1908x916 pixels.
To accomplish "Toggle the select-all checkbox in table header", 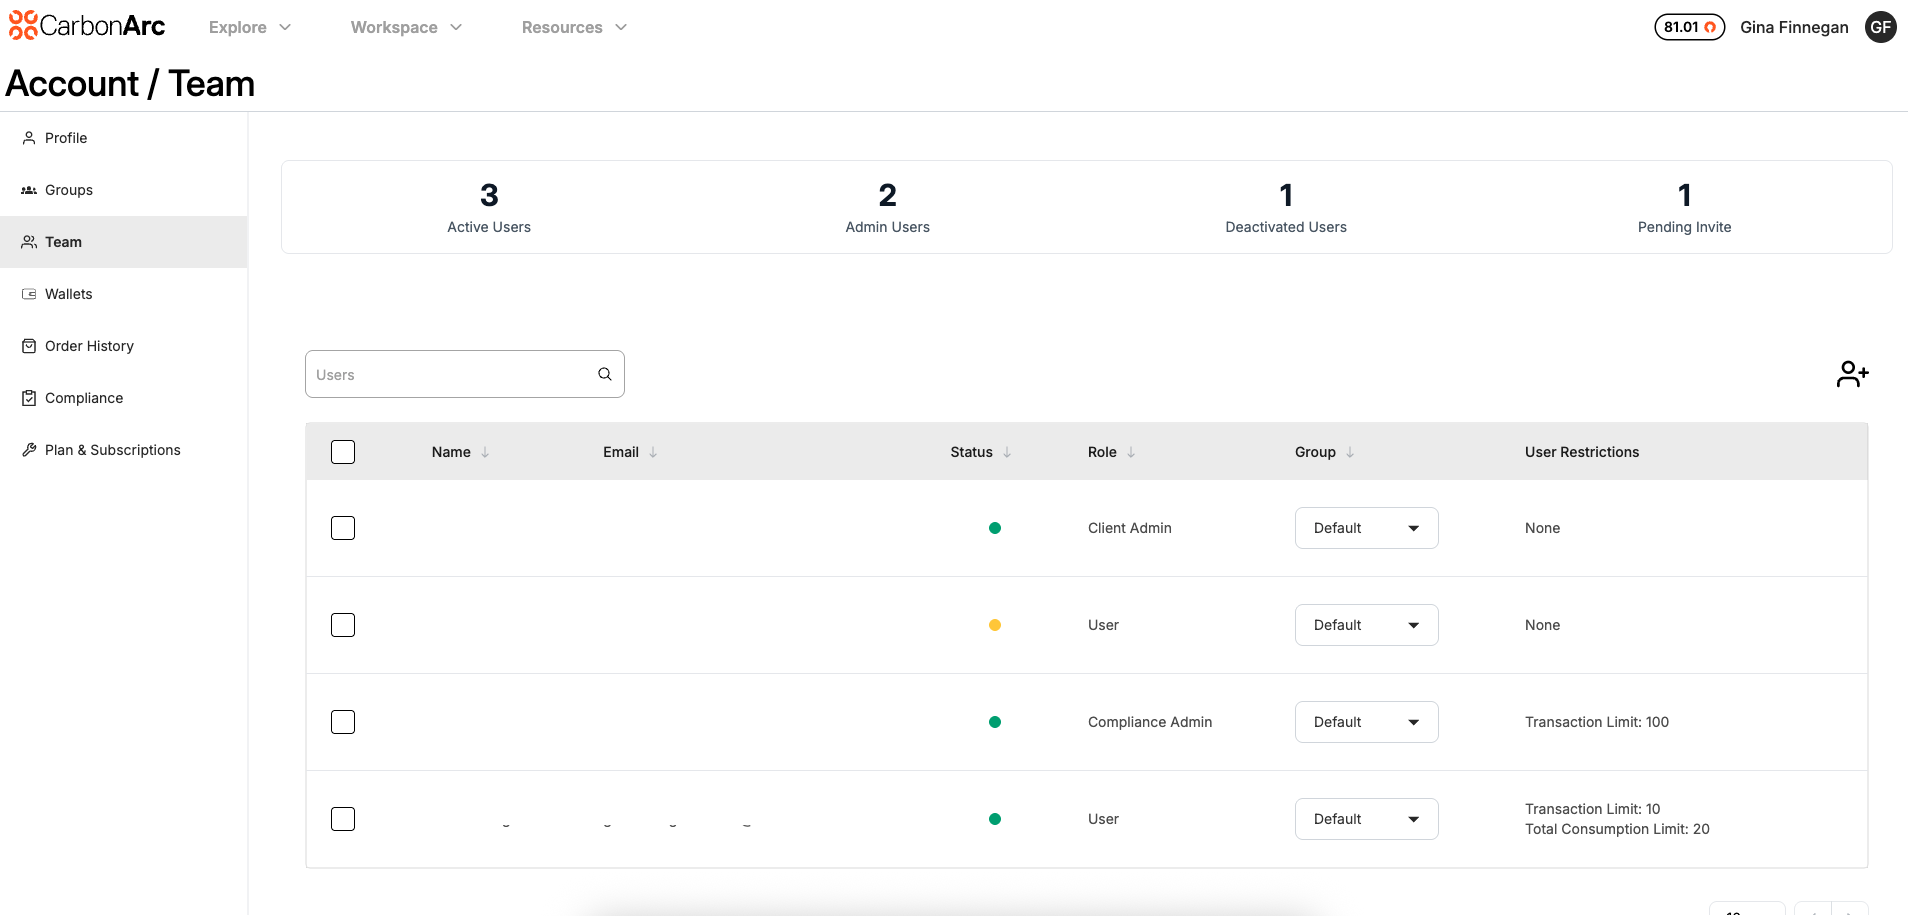I will (342, 451).
